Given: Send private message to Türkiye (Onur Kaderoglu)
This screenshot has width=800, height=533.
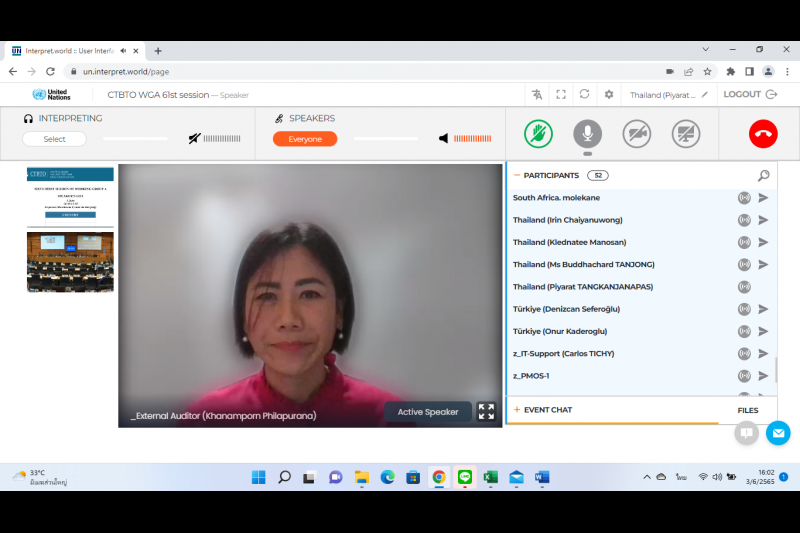Looking at the screenshot, I should pyautogui.click(x=763, y=331).
